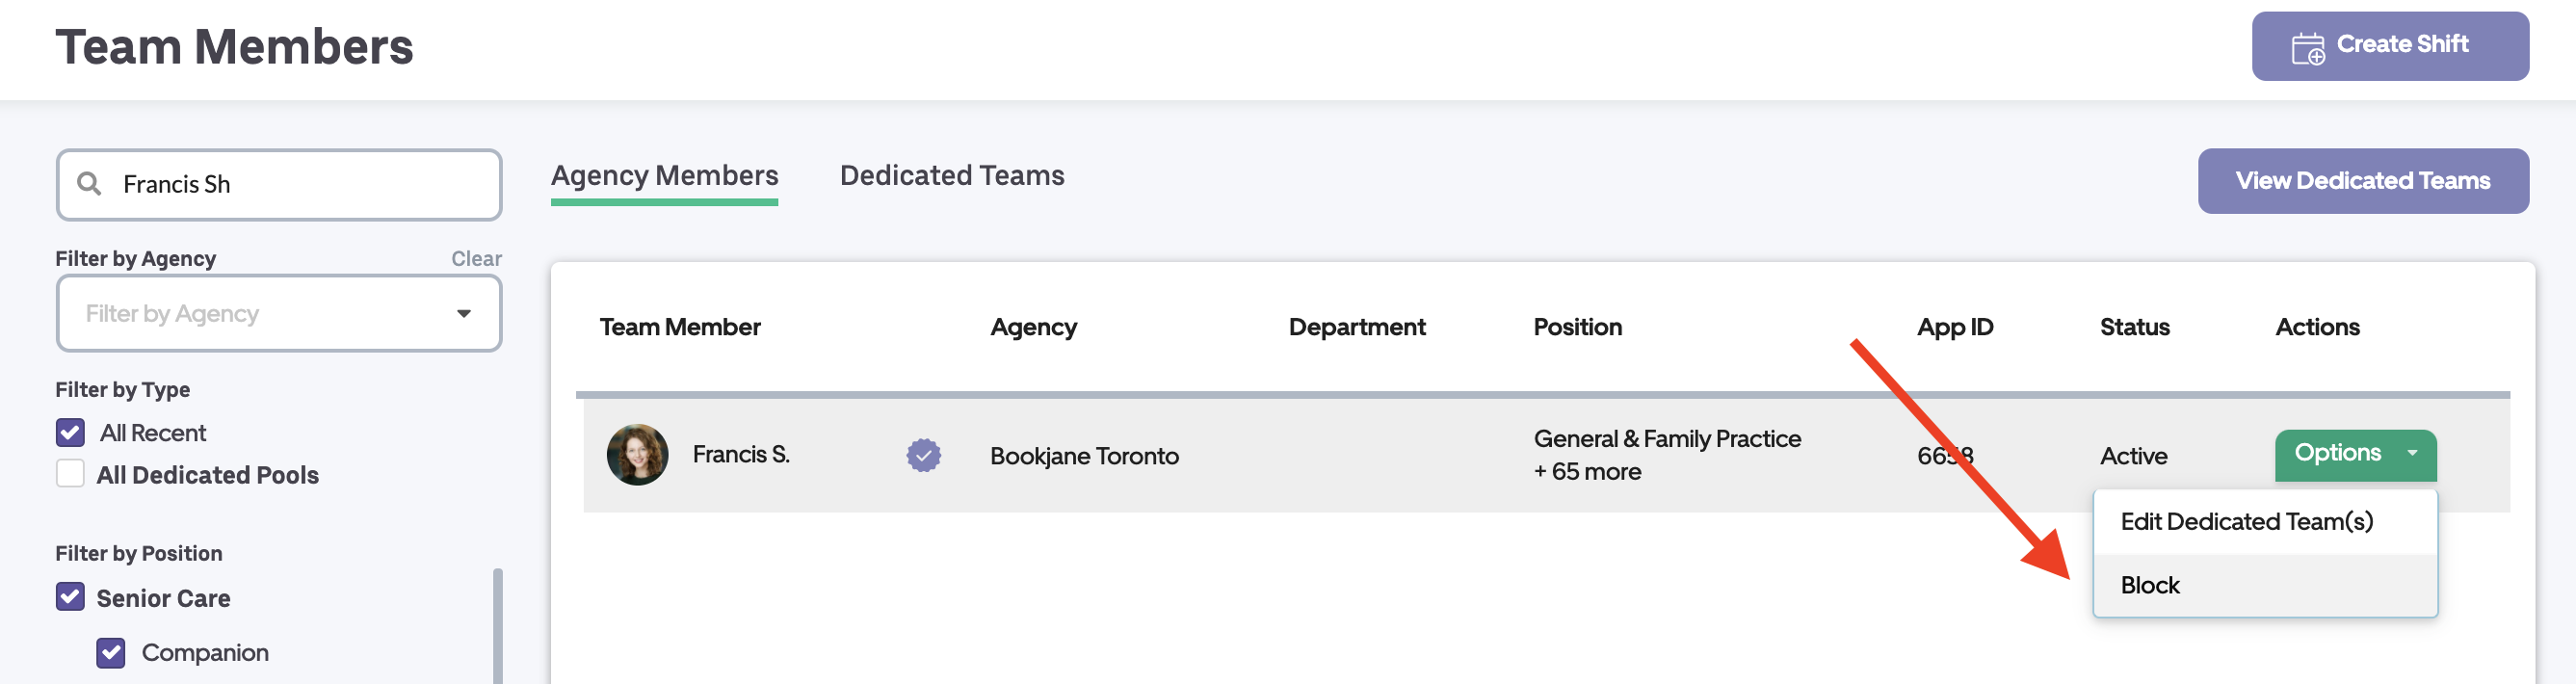This screenshot has height=684, width=2576.
Task: Click Francis S. profile photo
Action: coord(637,455)
